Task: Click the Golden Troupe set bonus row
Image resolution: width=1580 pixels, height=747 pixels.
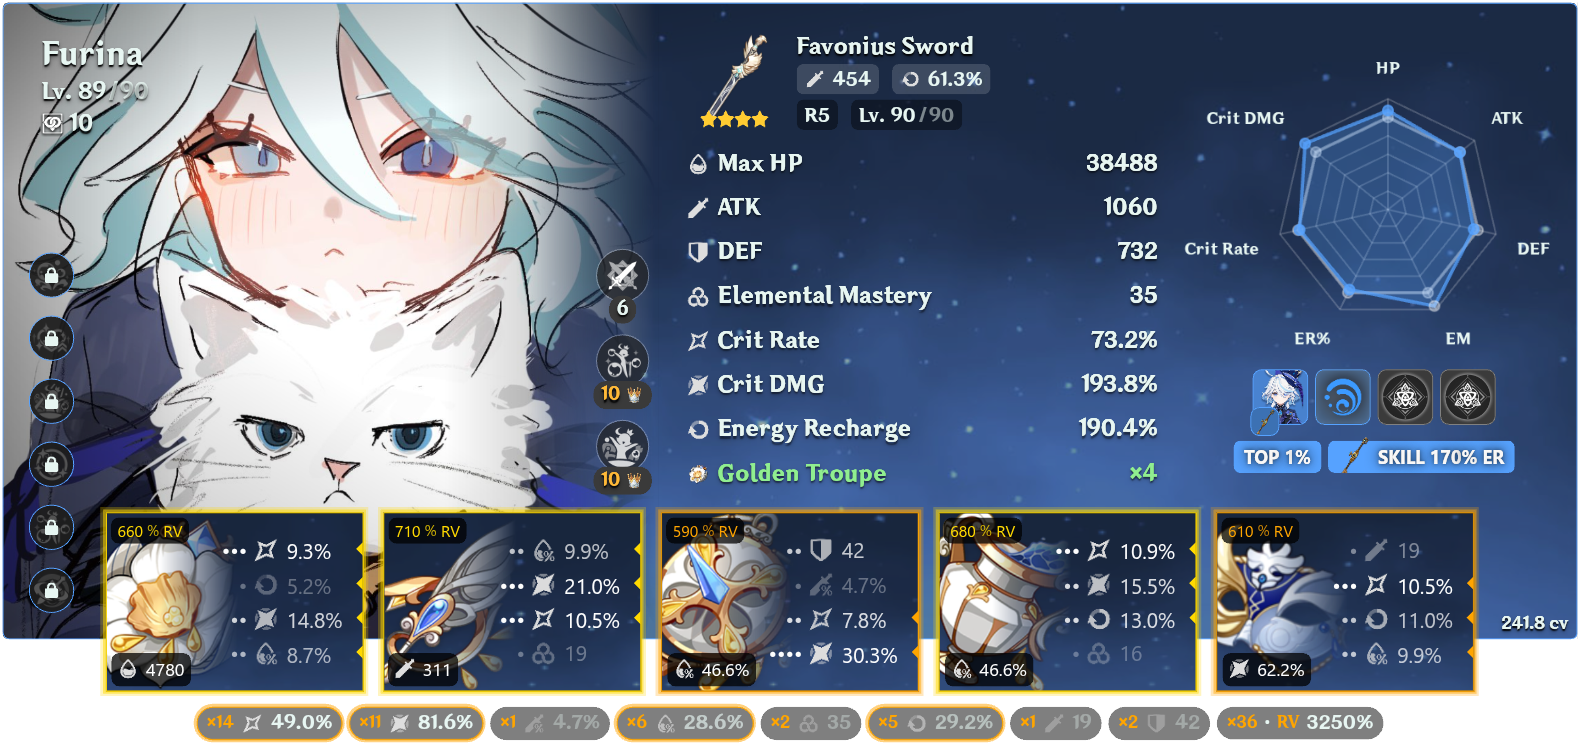Action: coord(922,473)
